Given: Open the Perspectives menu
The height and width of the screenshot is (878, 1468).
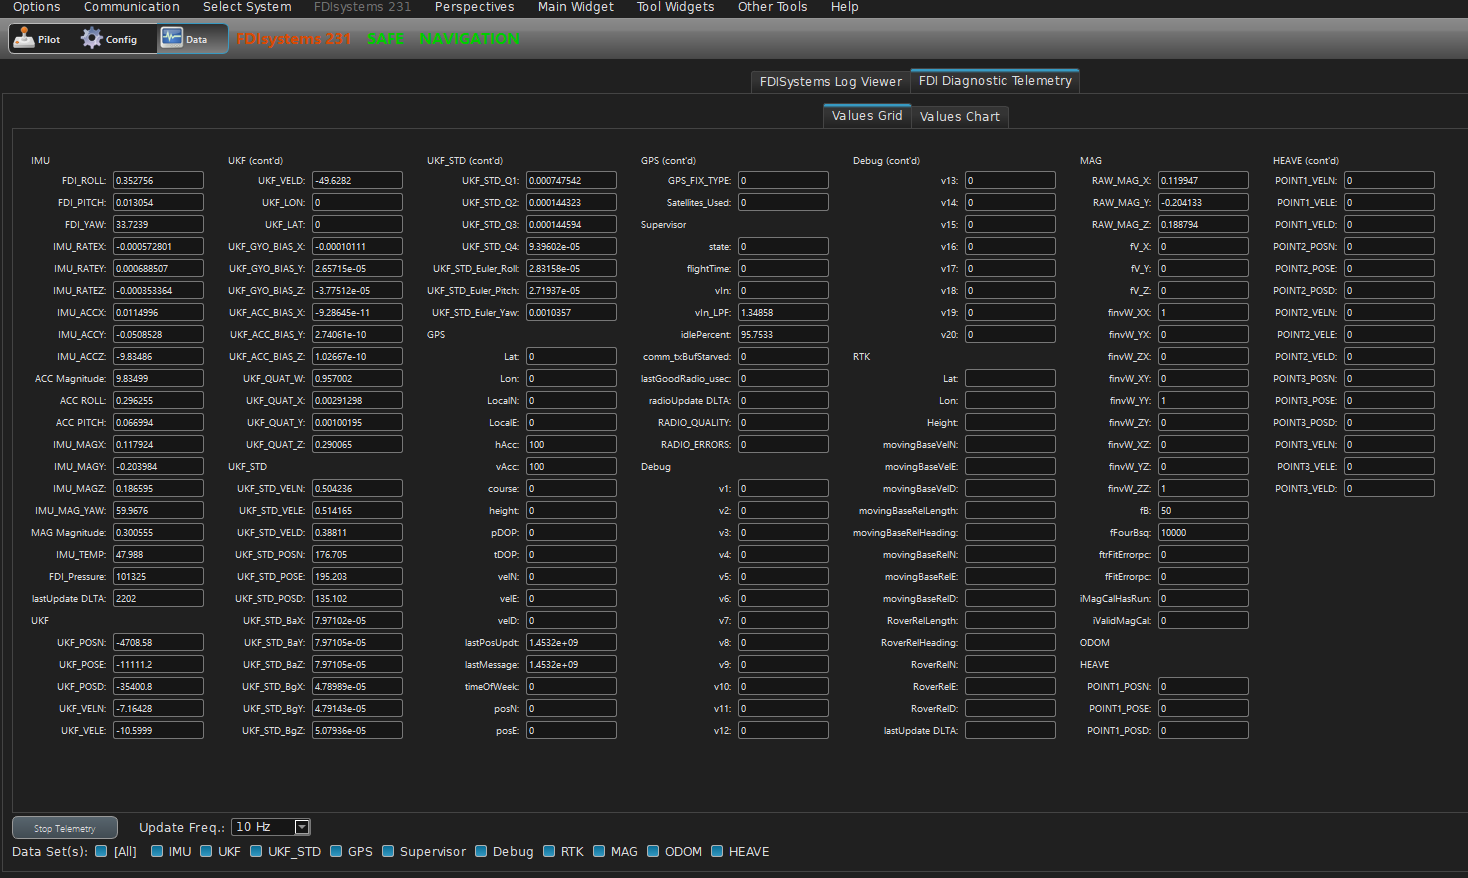Looking at the screenshot, I should pos(474,7).
